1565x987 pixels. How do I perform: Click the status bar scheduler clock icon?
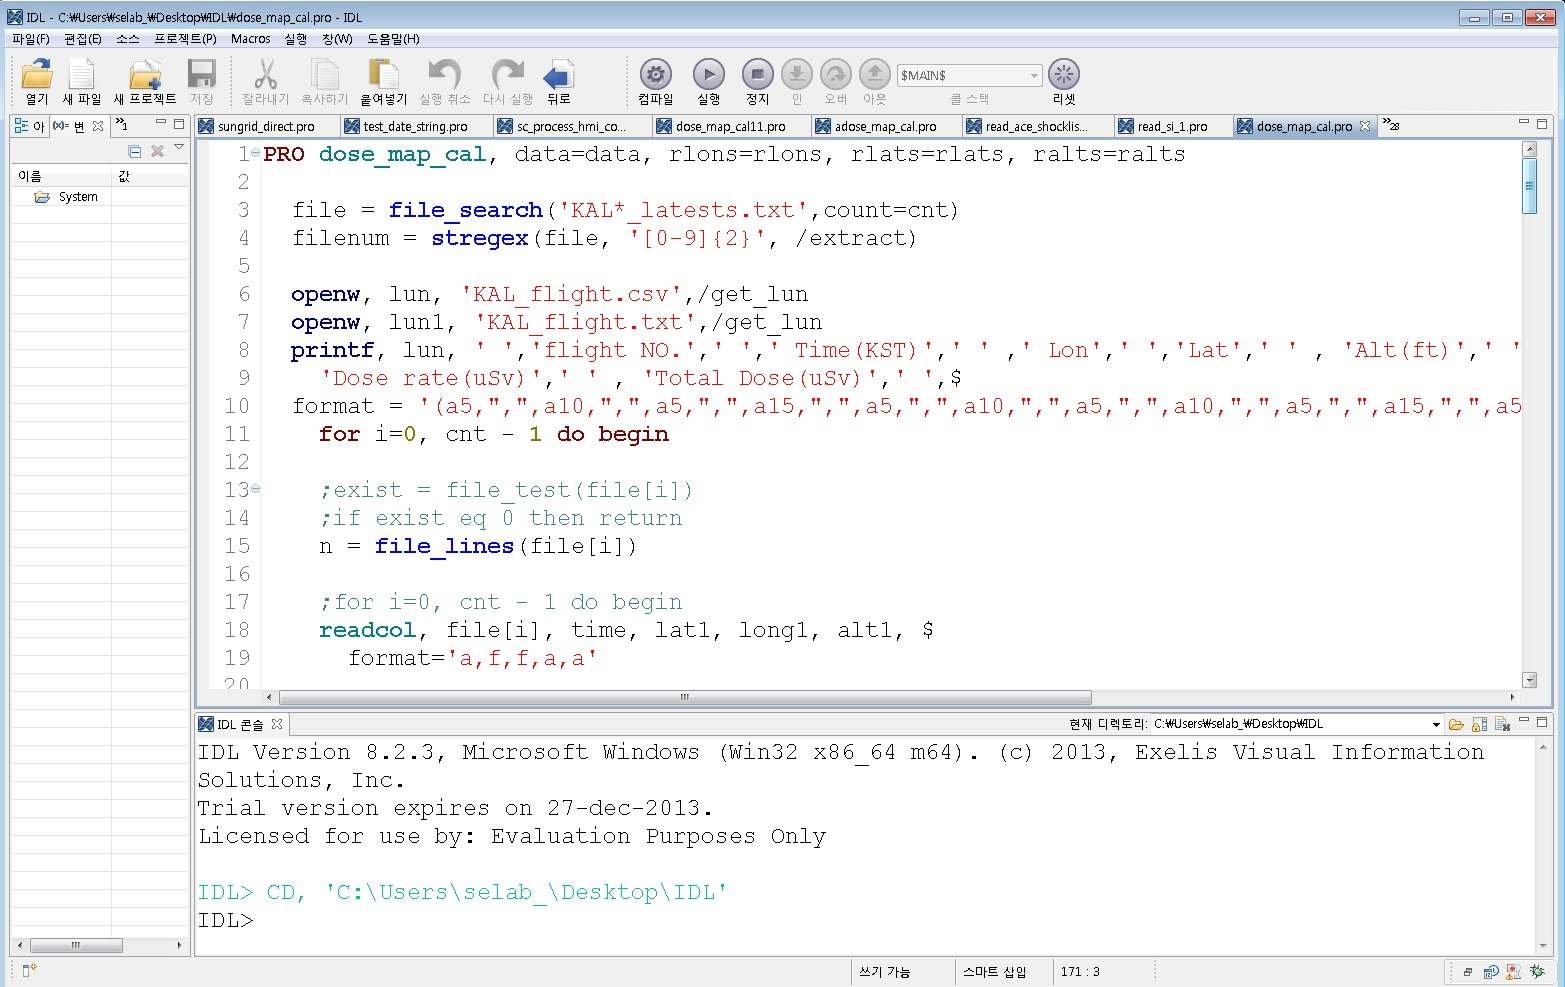(1491, 971)
